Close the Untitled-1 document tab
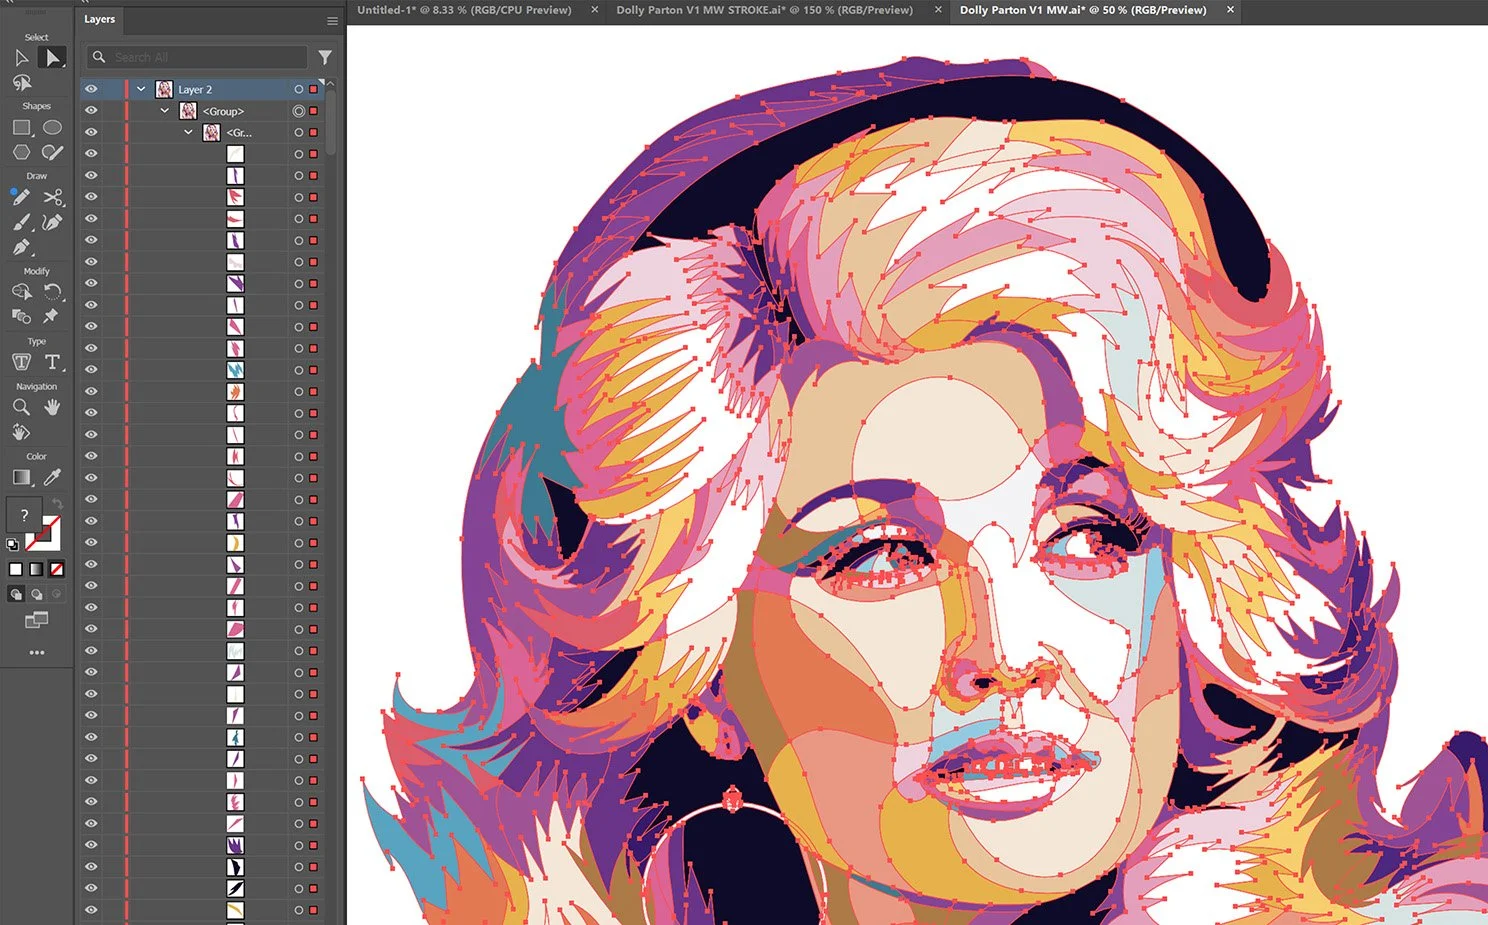 pyautogui.click(x=595, y=10)
